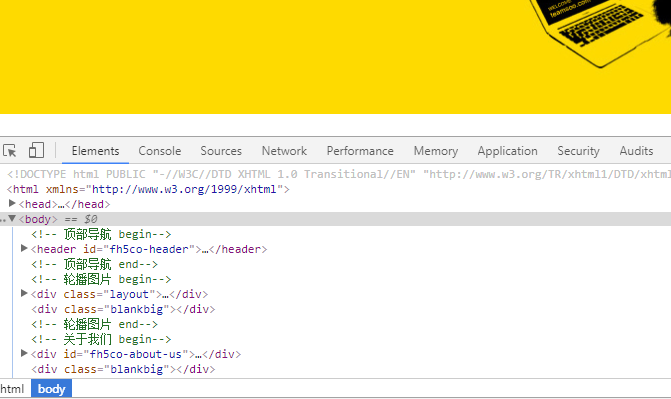Open the Application tab
Image resolution: width=671 pixels, height=399 pixels.
coord(508,151)
